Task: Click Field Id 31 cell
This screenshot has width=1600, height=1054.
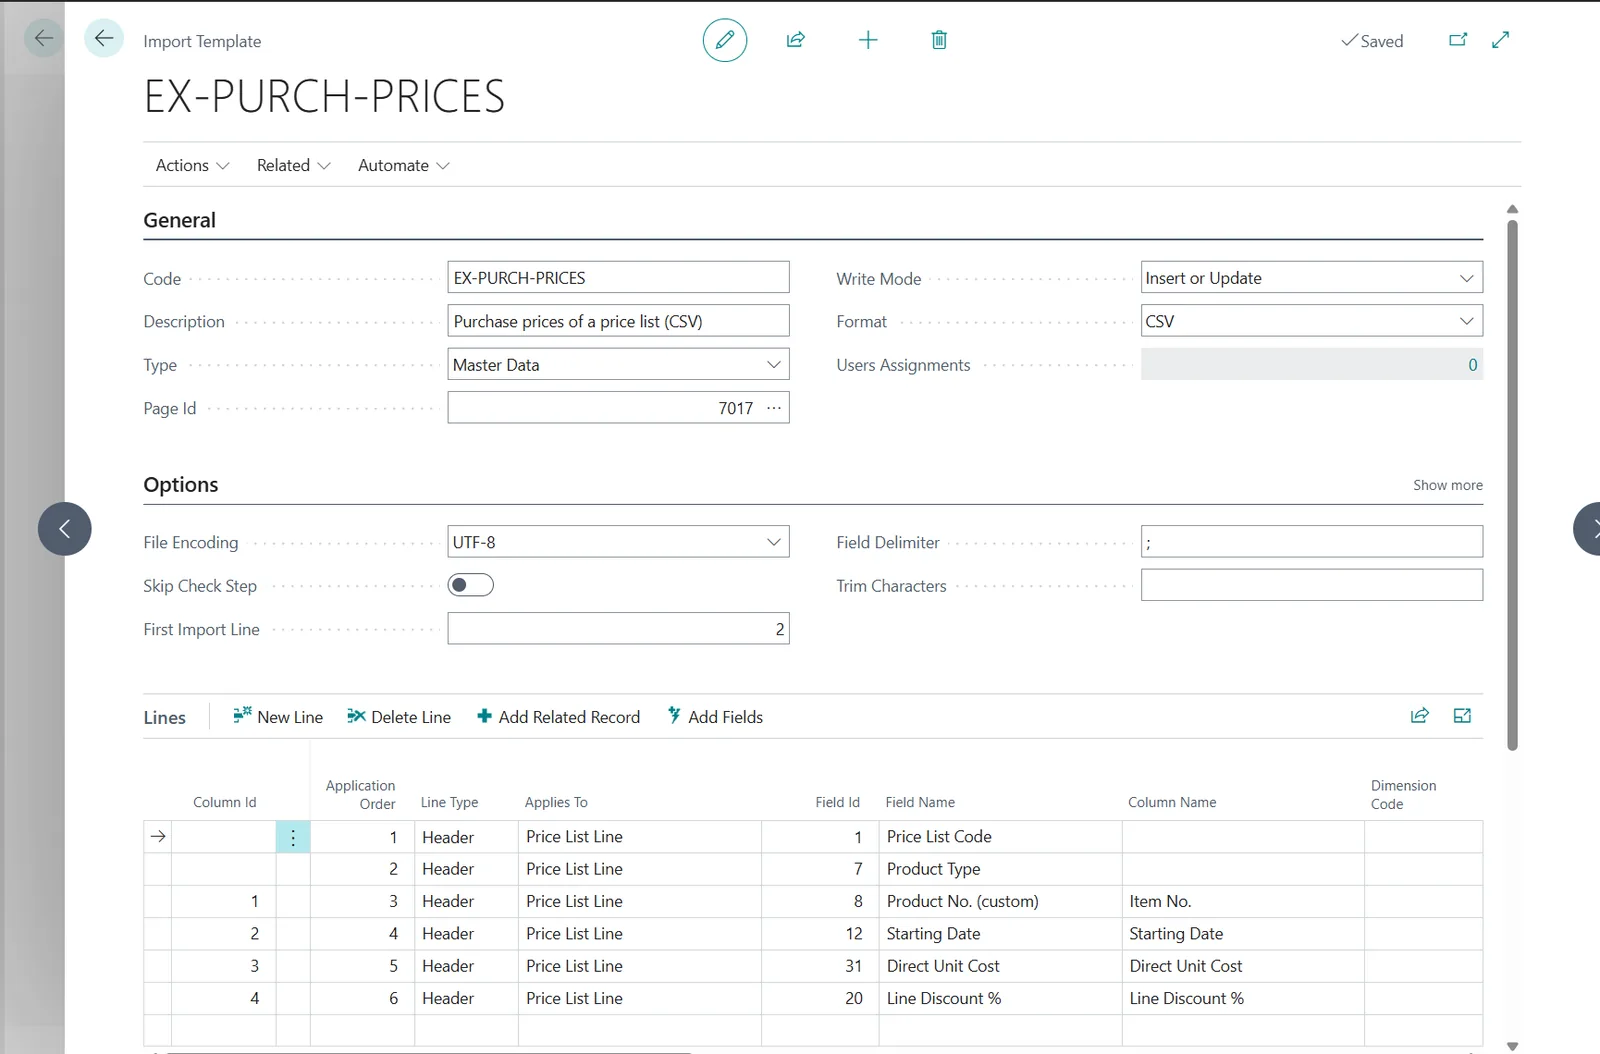Action: click(820, 966)
